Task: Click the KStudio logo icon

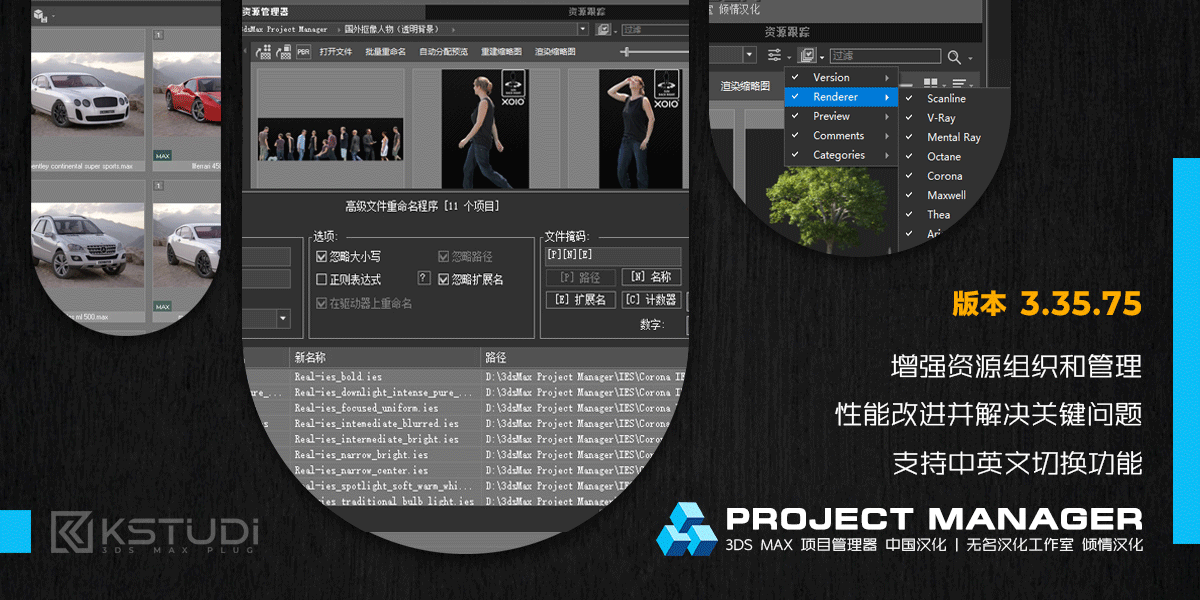Action: pyautogui.click(x=72, y=532)
